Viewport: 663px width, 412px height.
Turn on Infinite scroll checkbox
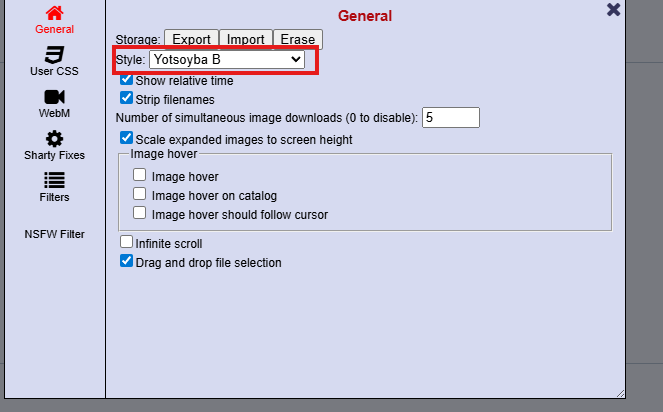(x=127, y=242)
